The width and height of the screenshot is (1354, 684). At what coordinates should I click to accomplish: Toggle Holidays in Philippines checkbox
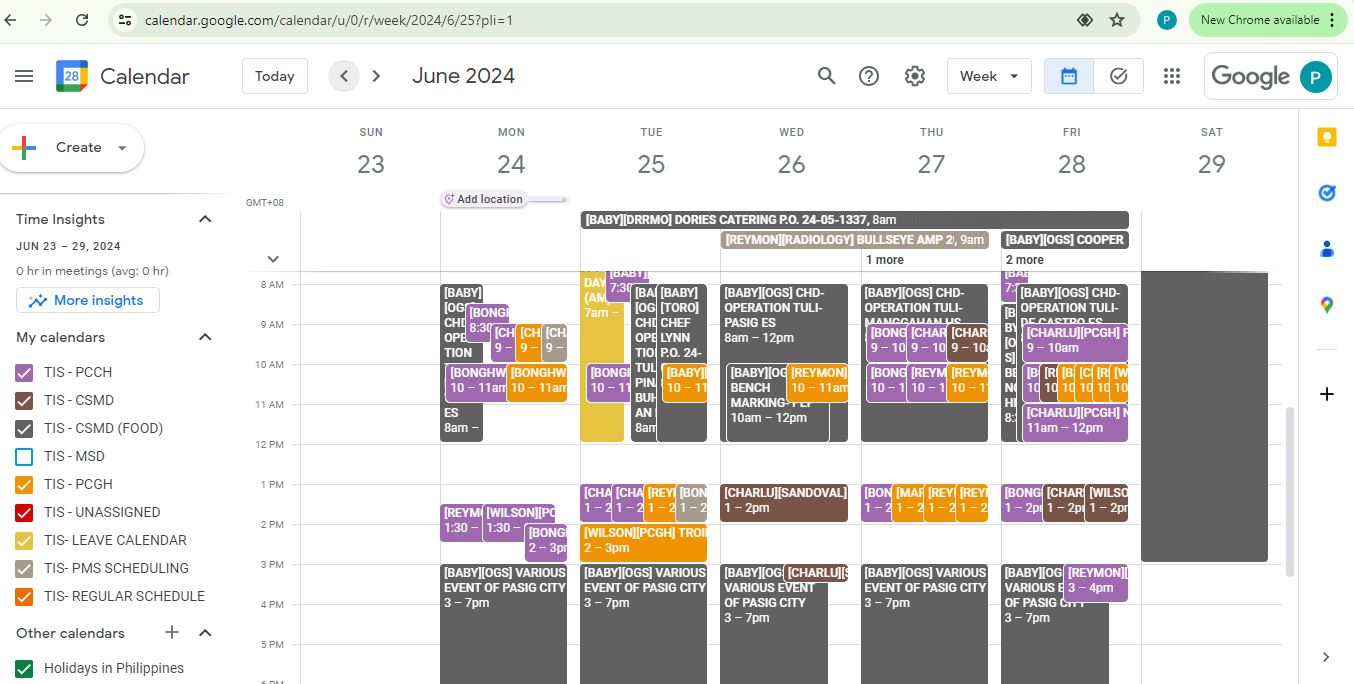[25, 668]
